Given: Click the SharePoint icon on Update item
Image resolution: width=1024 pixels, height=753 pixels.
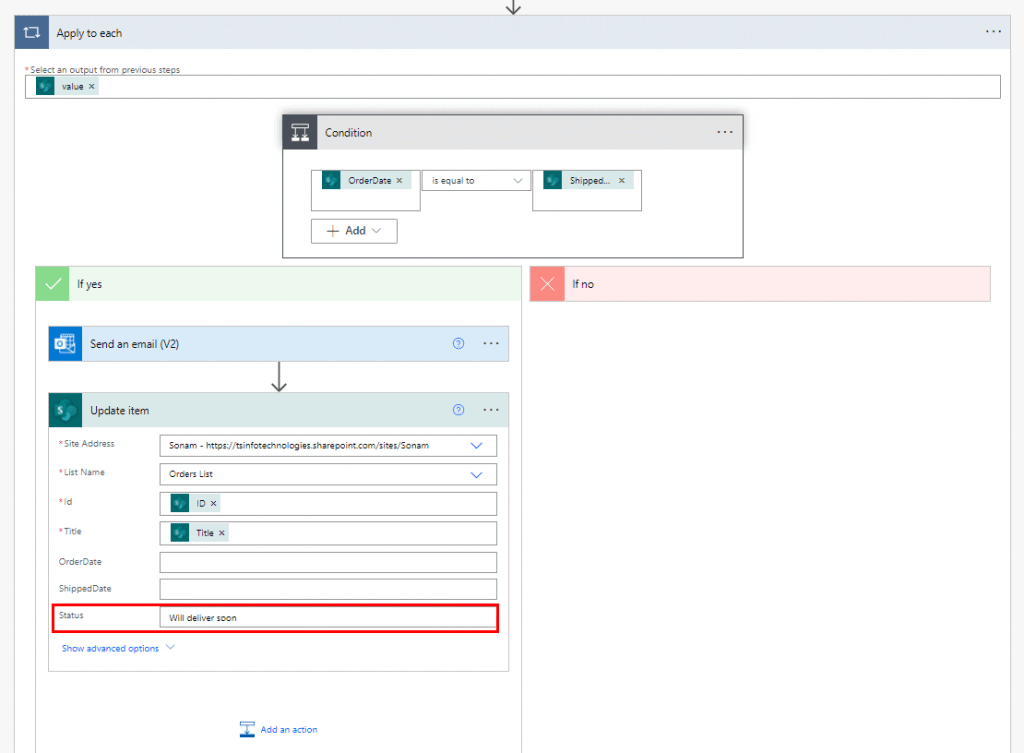Looking at the screenshot, I should pos(65,410).
